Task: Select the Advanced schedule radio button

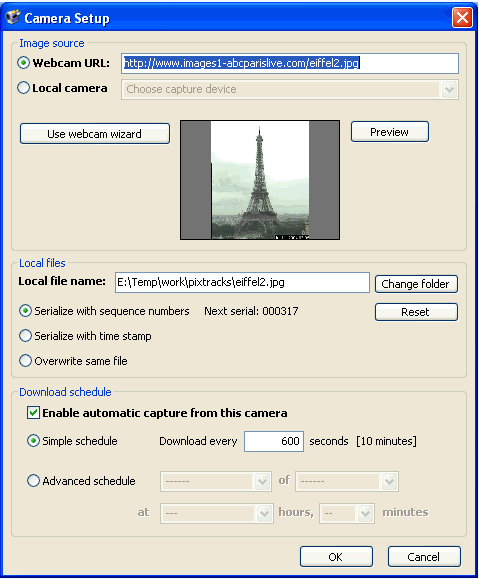Action: (x=33, y=481)
